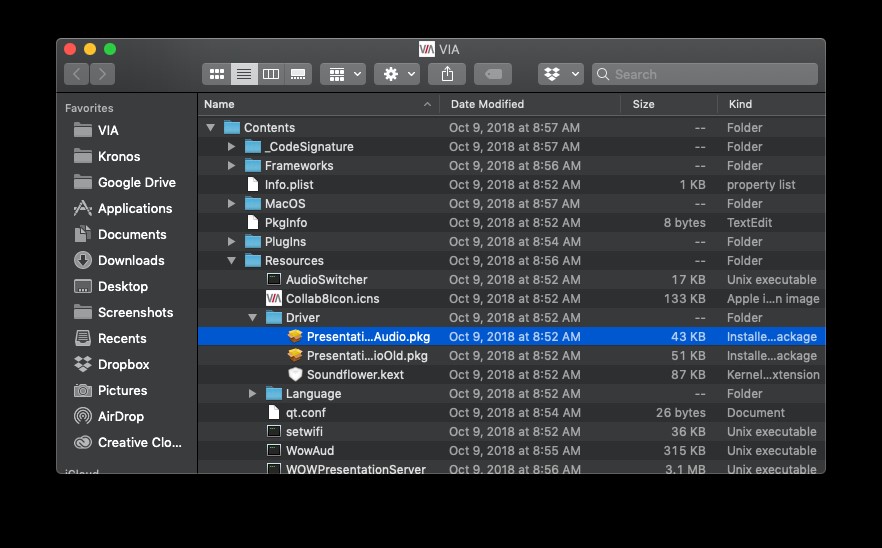This screenshot has height=548, width=882.
Task: Expand the PlugIns folder
Action: 231,242
